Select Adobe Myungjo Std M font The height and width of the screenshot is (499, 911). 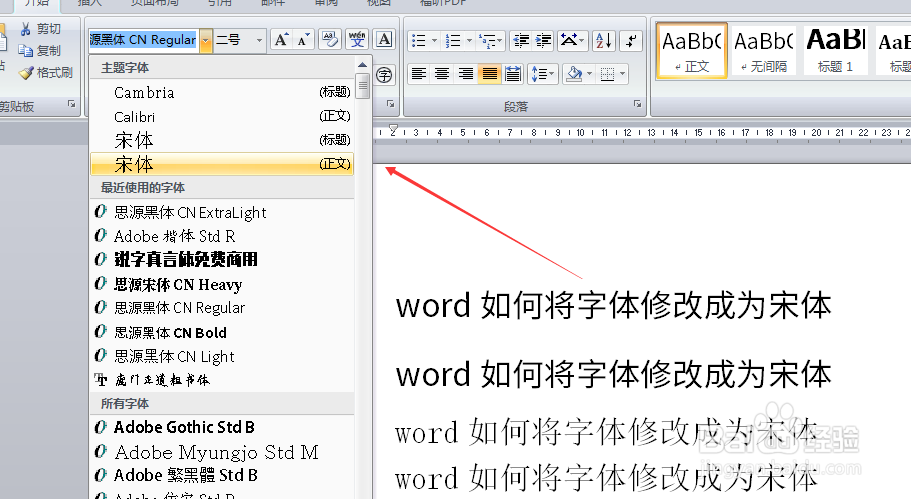(222, 452)
